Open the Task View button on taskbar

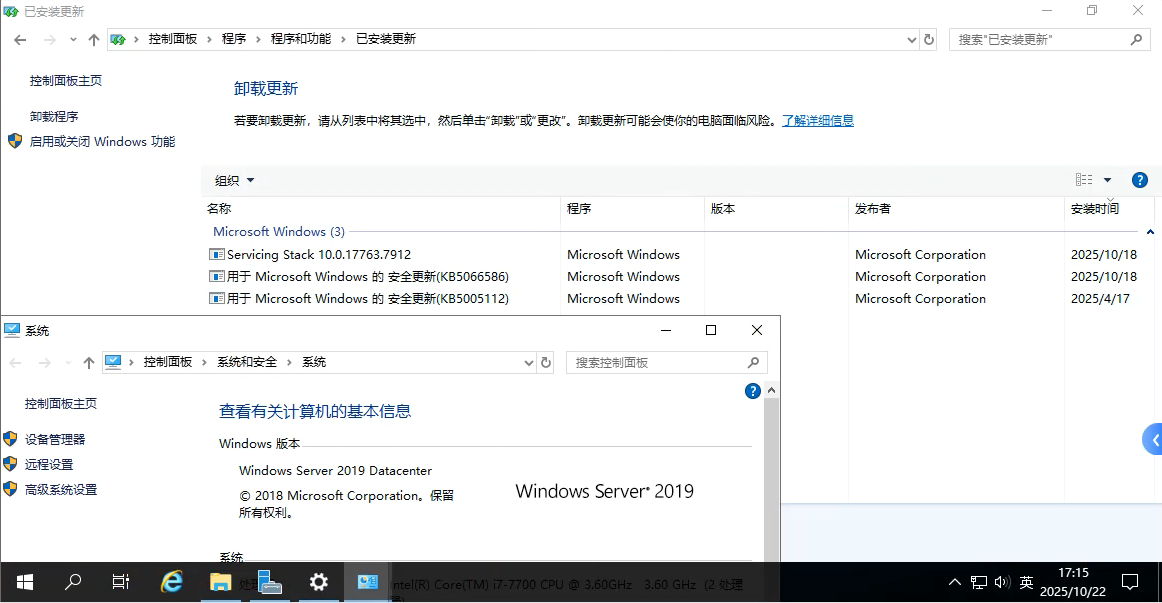point(120,581)
